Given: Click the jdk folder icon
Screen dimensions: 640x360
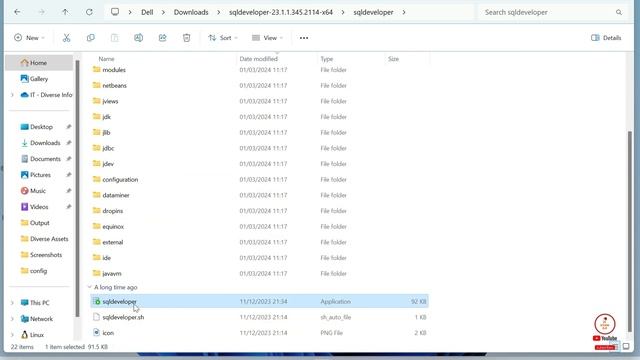Looking at the screenshot, I should [x=96, y=116].
